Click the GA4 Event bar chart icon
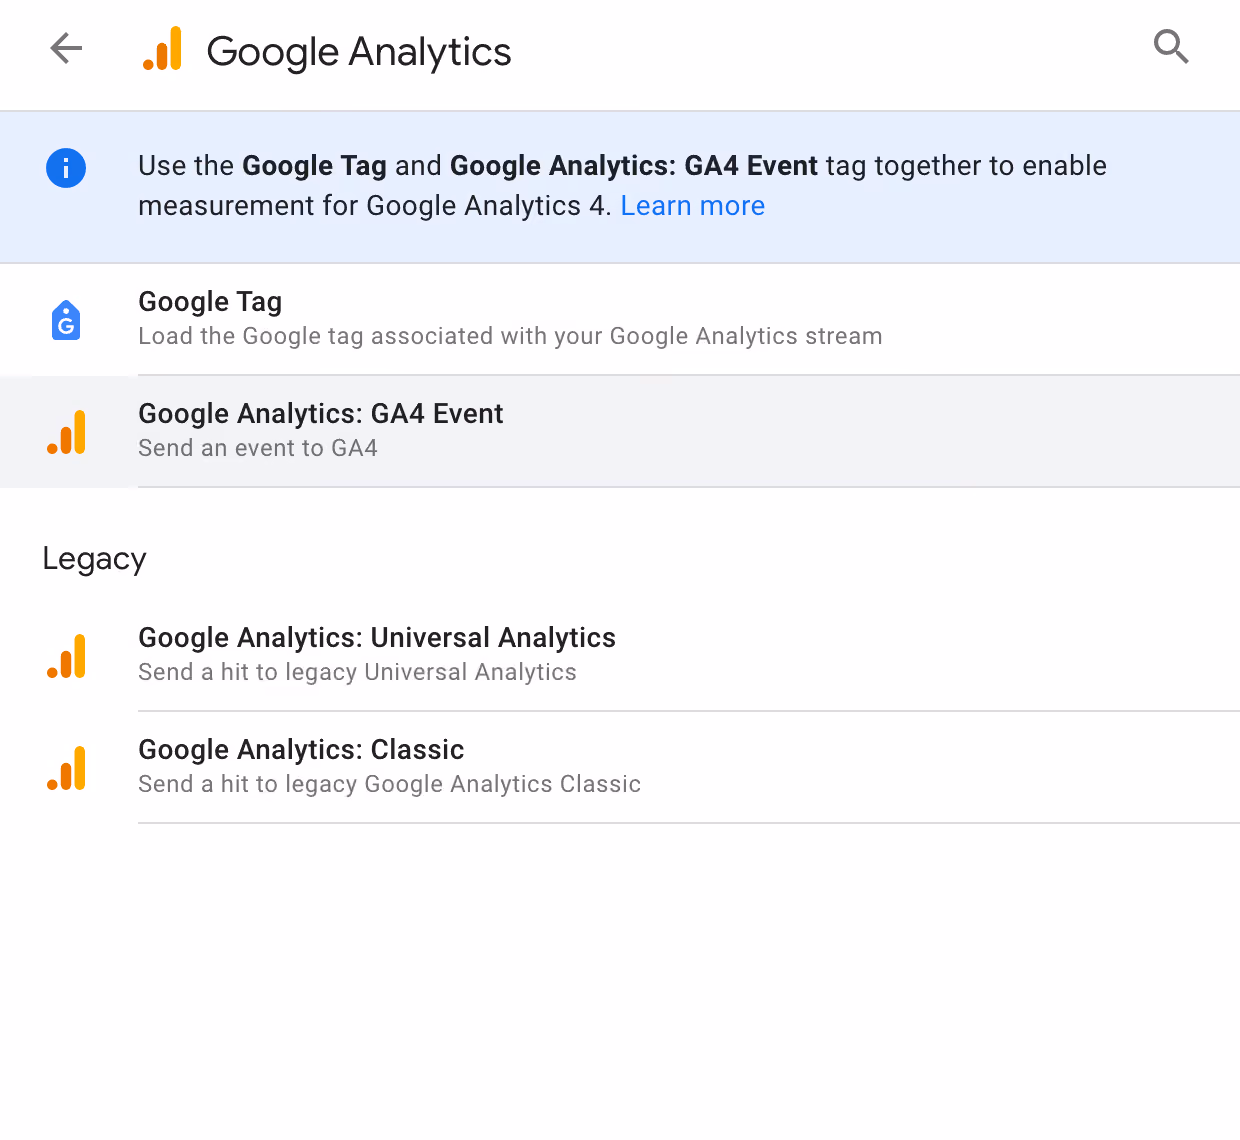 click(66, 432)
